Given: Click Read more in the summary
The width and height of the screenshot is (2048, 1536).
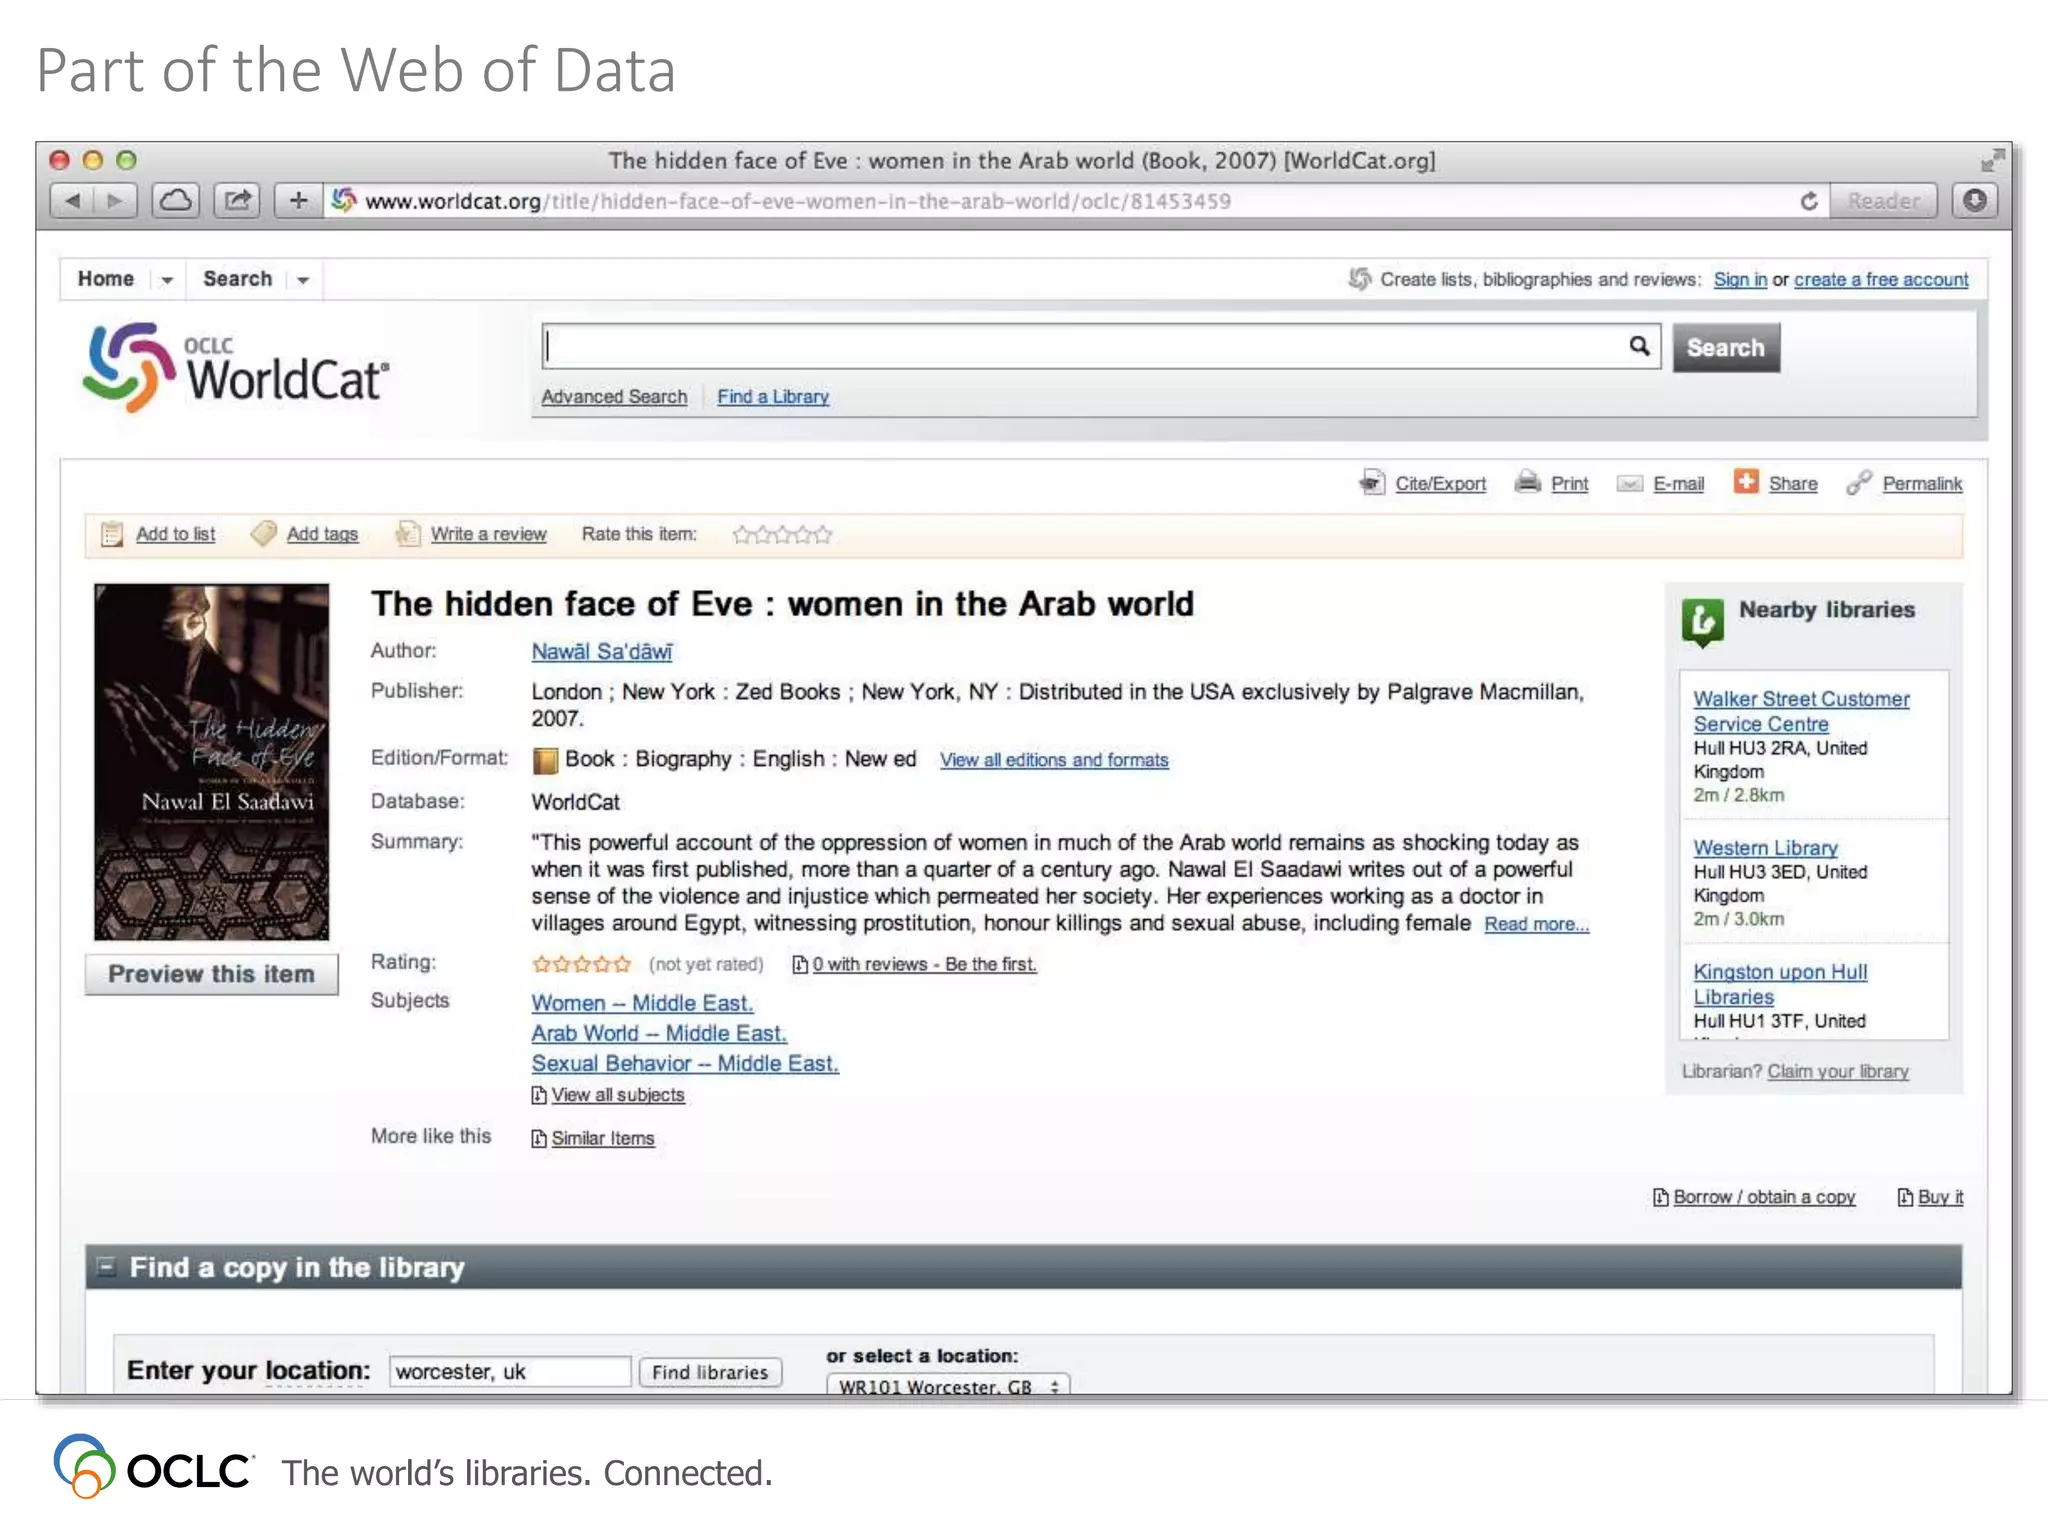Looking at the screenshot, I should click(1536, 924).
